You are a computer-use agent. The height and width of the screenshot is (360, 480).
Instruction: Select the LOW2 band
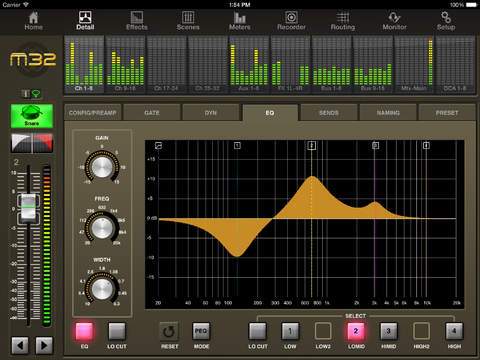click(323, 332)
